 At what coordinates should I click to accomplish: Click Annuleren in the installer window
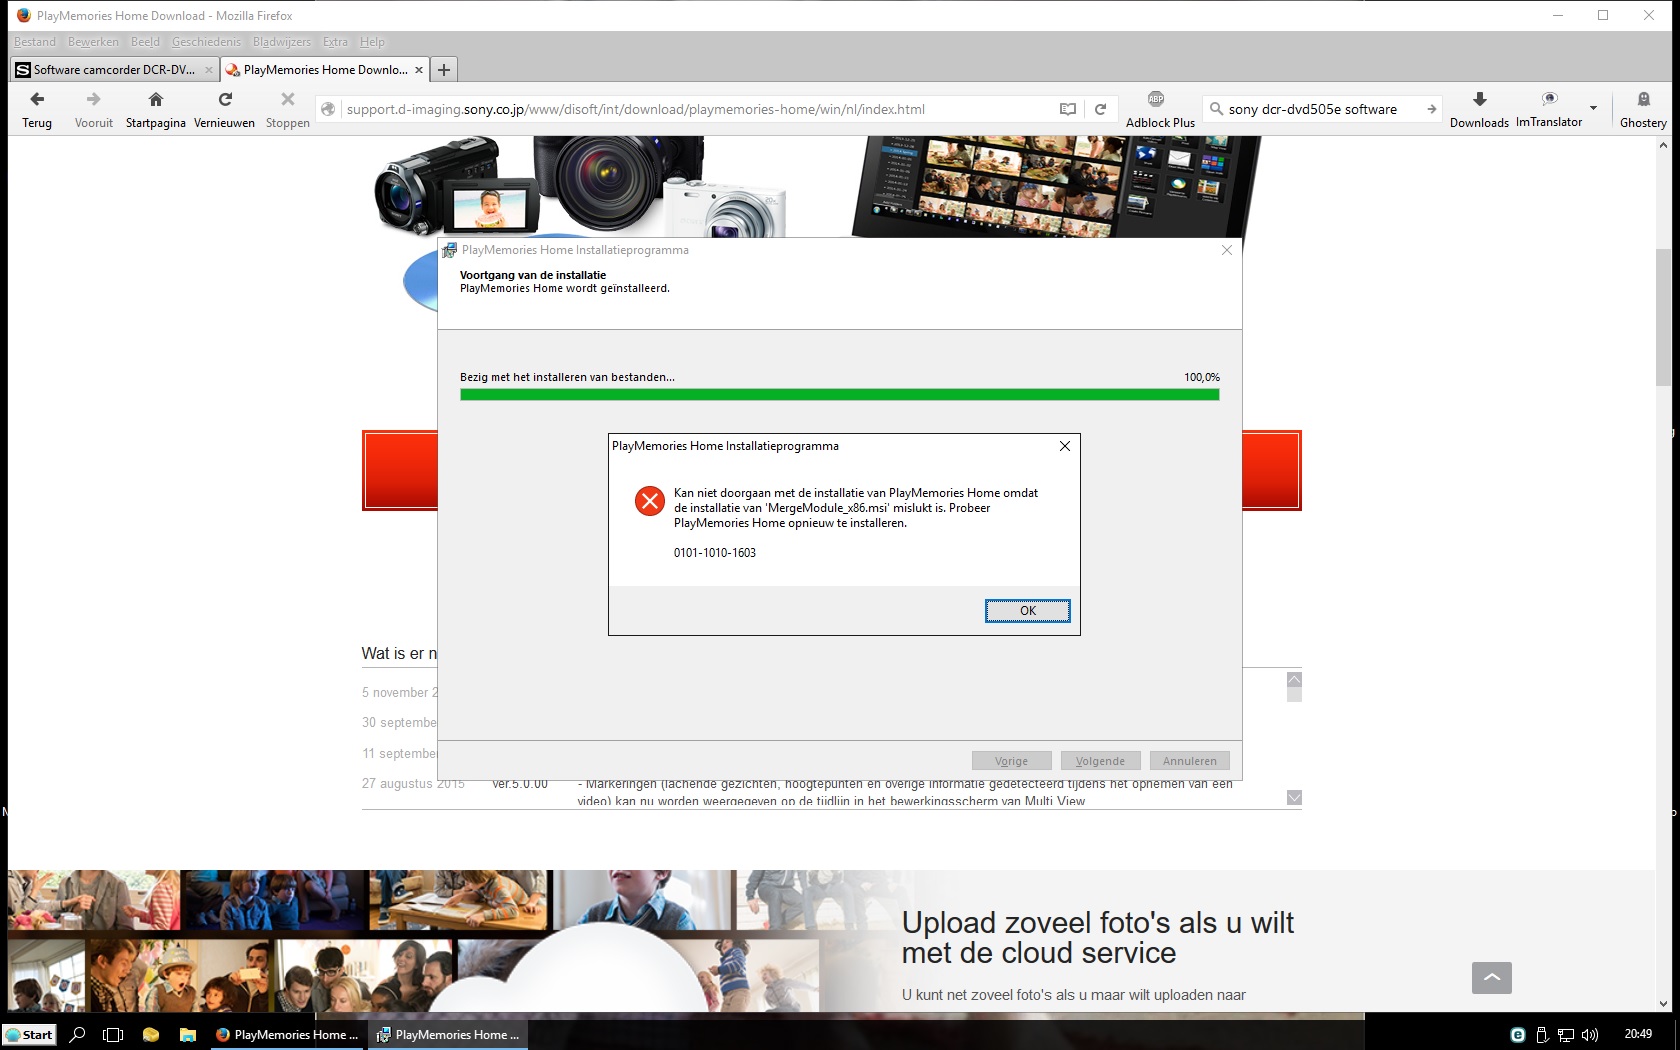[1190, 761]
